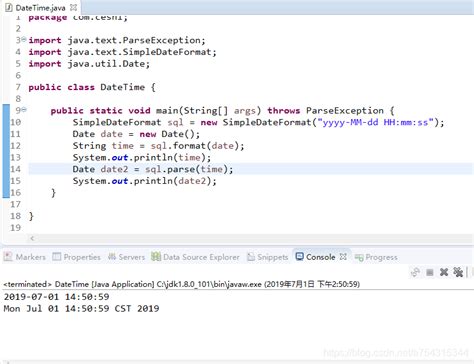Click the Terminate square icon in Console toolbar

[x=430, y=272]
